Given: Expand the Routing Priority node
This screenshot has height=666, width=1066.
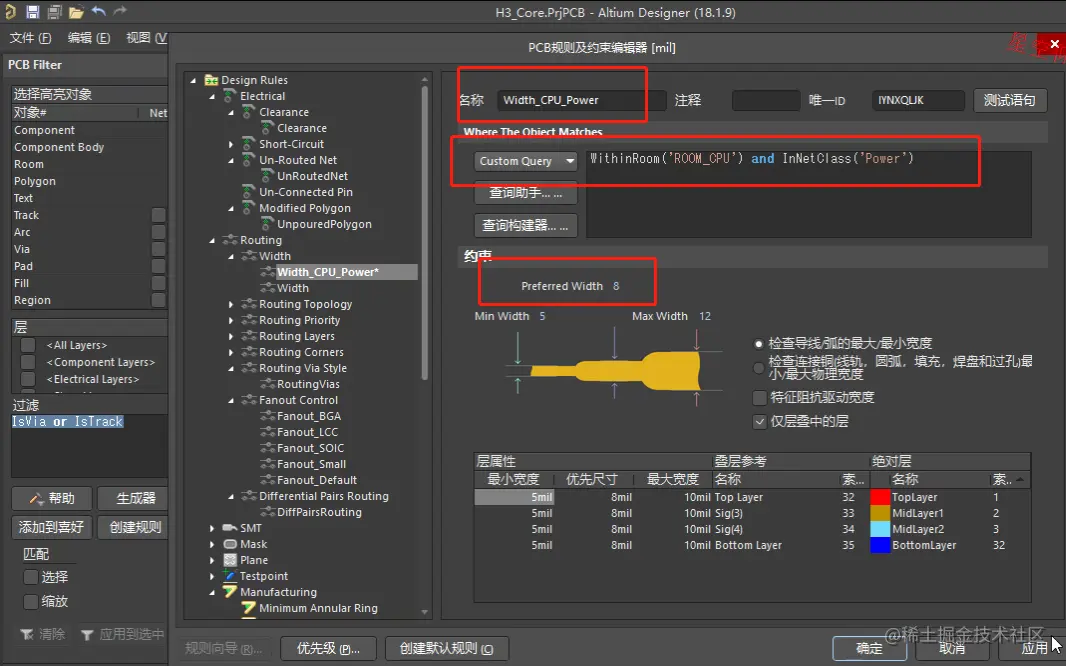Looking at the screenshot, I should click(x=231, y=321).
